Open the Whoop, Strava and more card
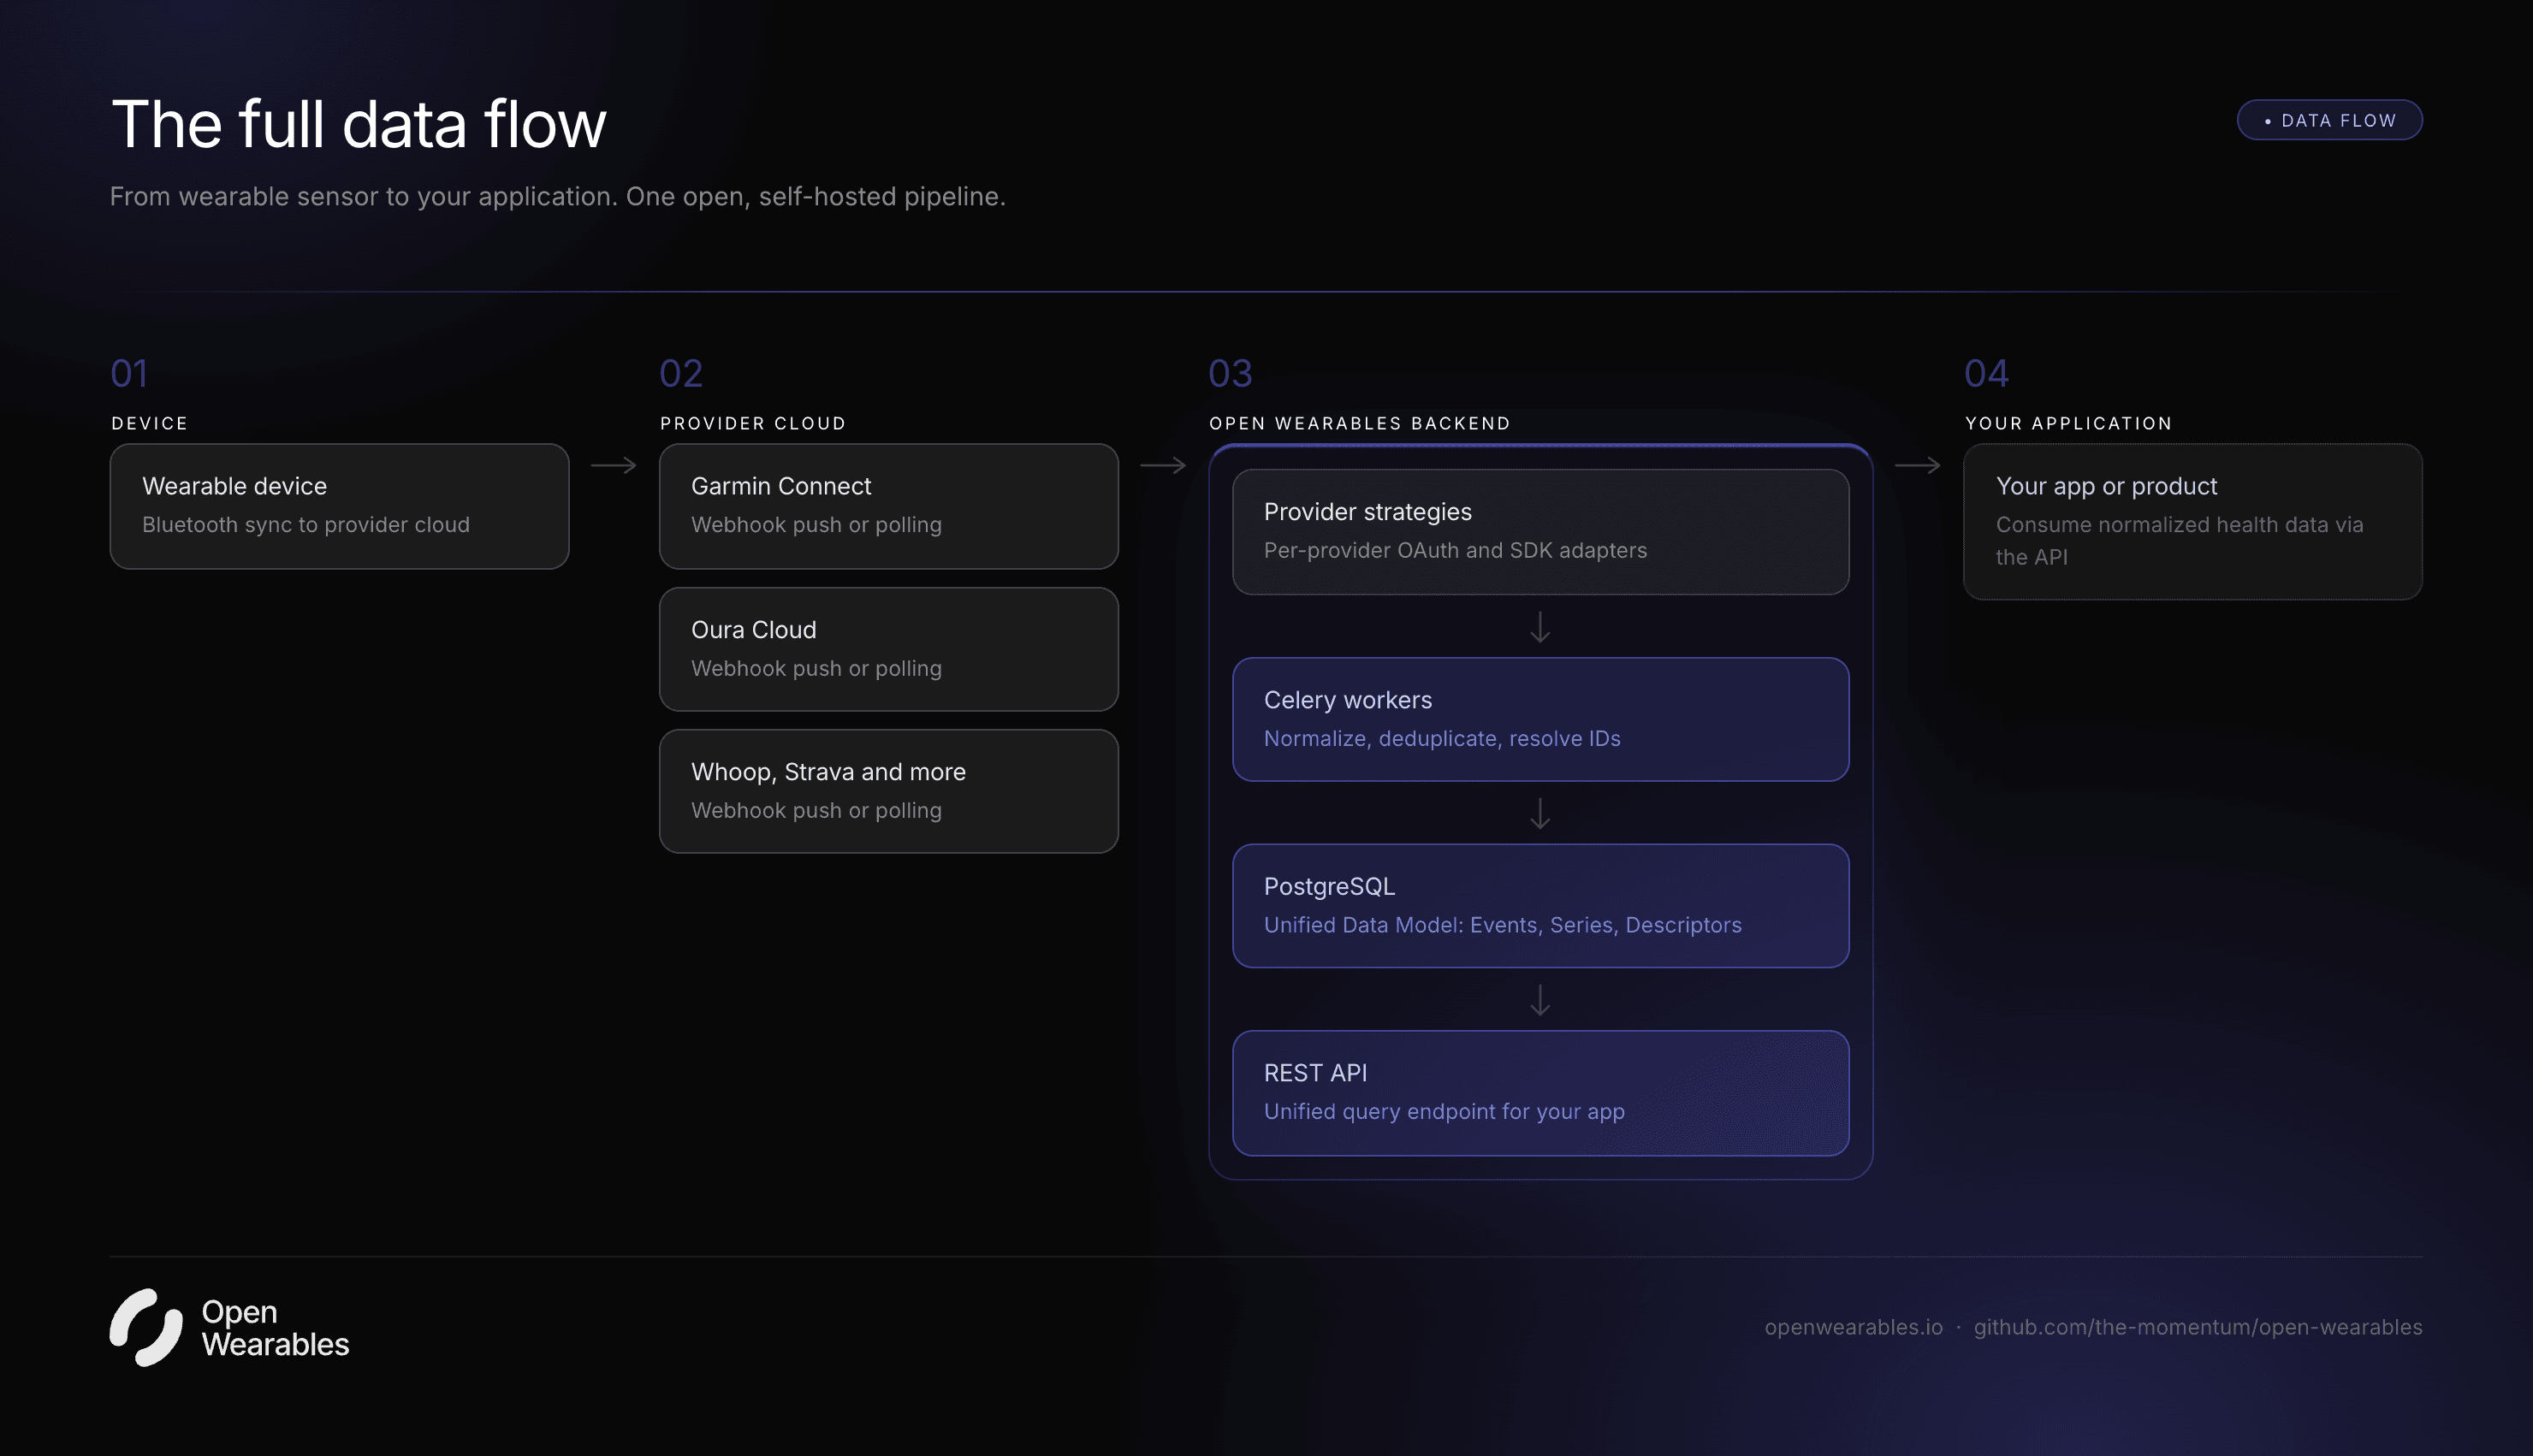Screen dimensions: 2533x1456 pyautogui.click(x=889, y=791)
